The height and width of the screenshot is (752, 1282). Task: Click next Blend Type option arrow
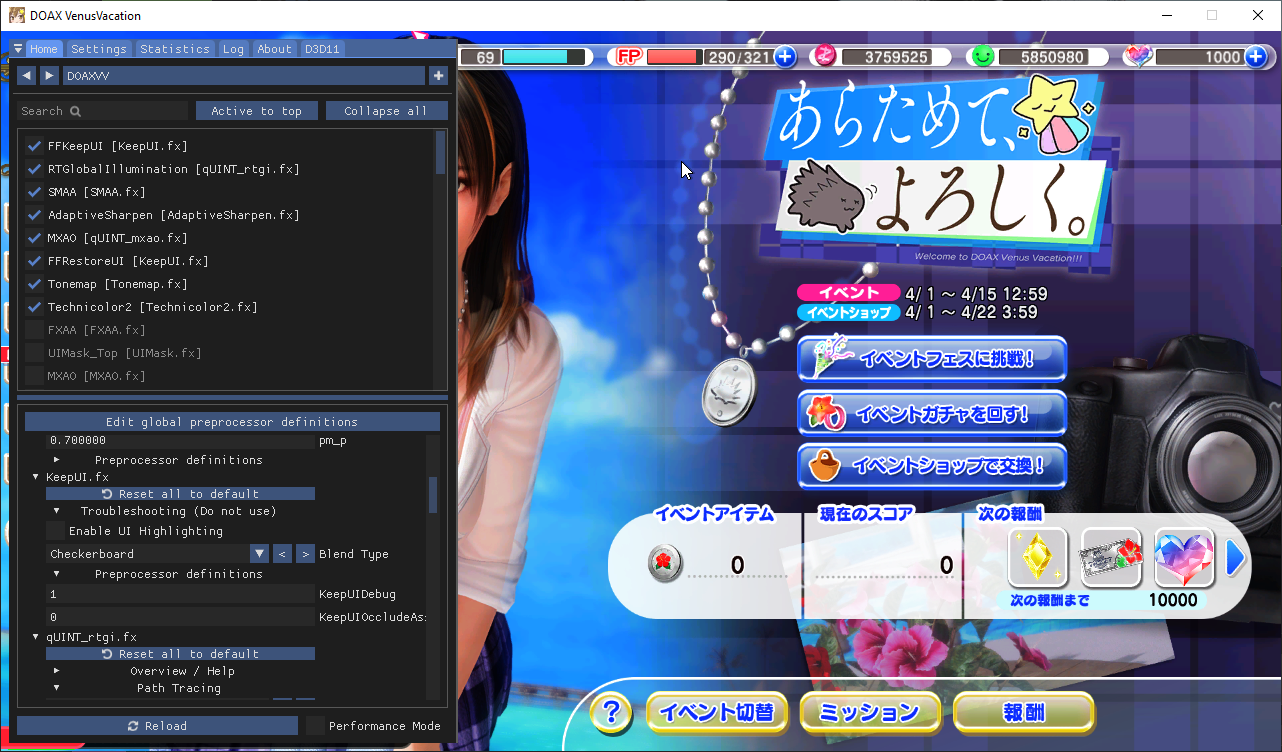305,554
